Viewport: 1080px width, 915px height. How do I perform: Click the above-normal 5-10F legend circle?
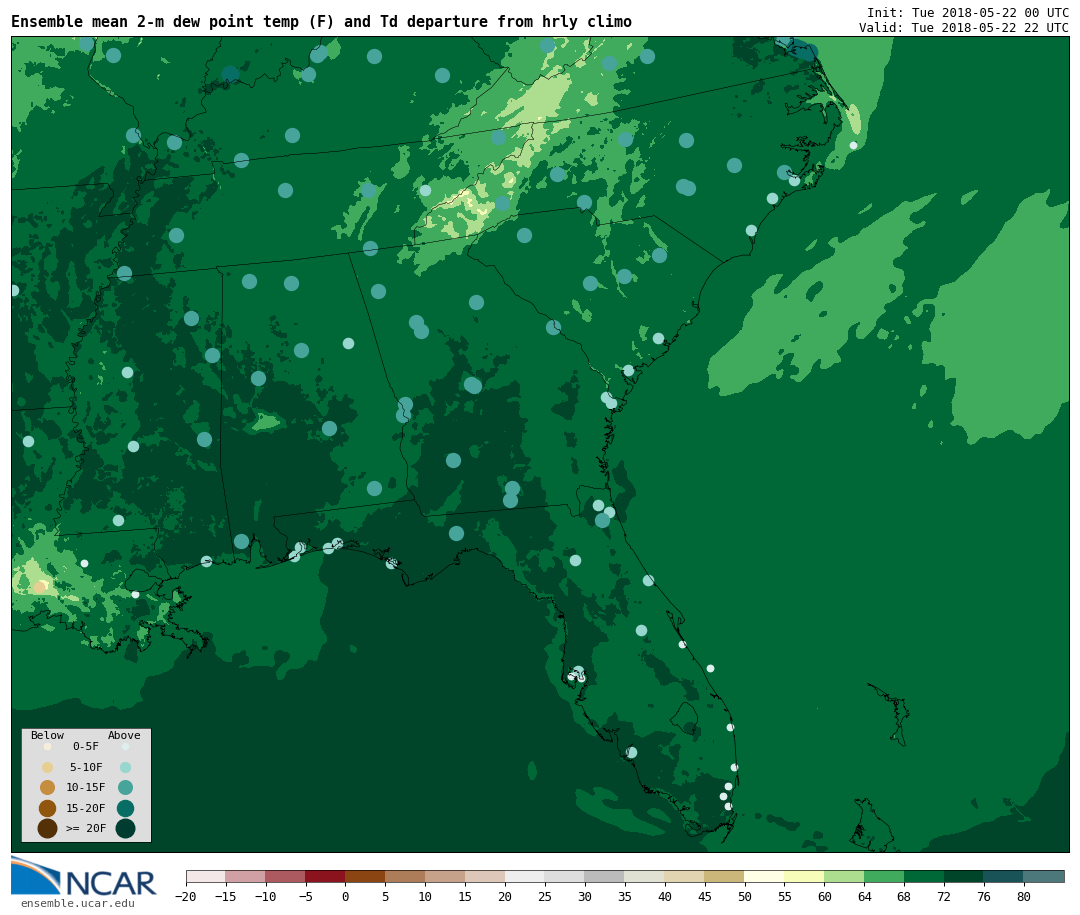point(125,767)
